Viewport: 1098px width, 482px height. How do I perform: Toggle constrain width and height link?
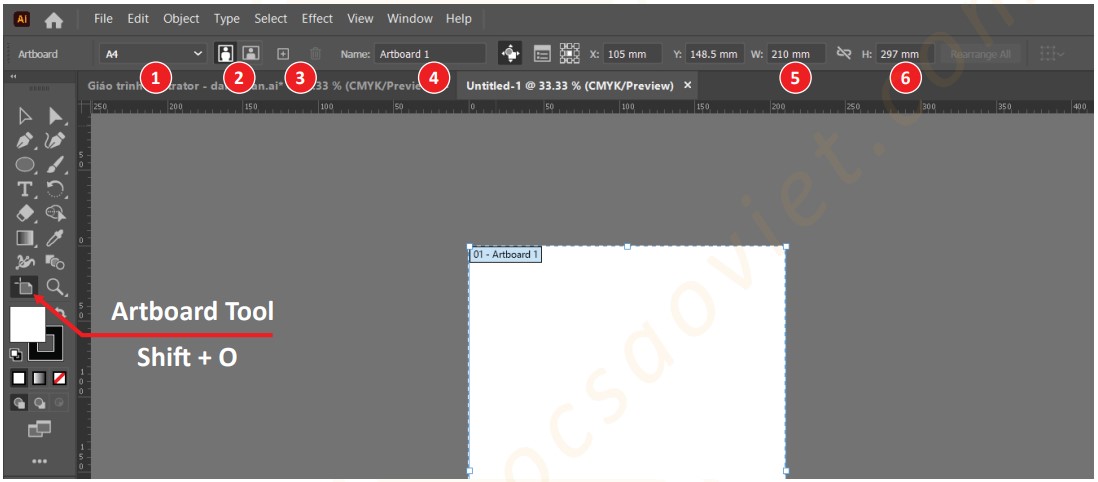click(844, 54)
